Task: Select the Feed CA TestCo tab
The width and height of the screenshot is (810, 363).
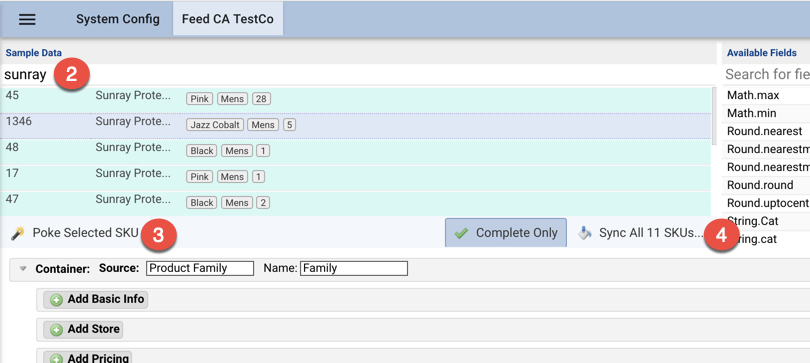Action: [227, 20]
